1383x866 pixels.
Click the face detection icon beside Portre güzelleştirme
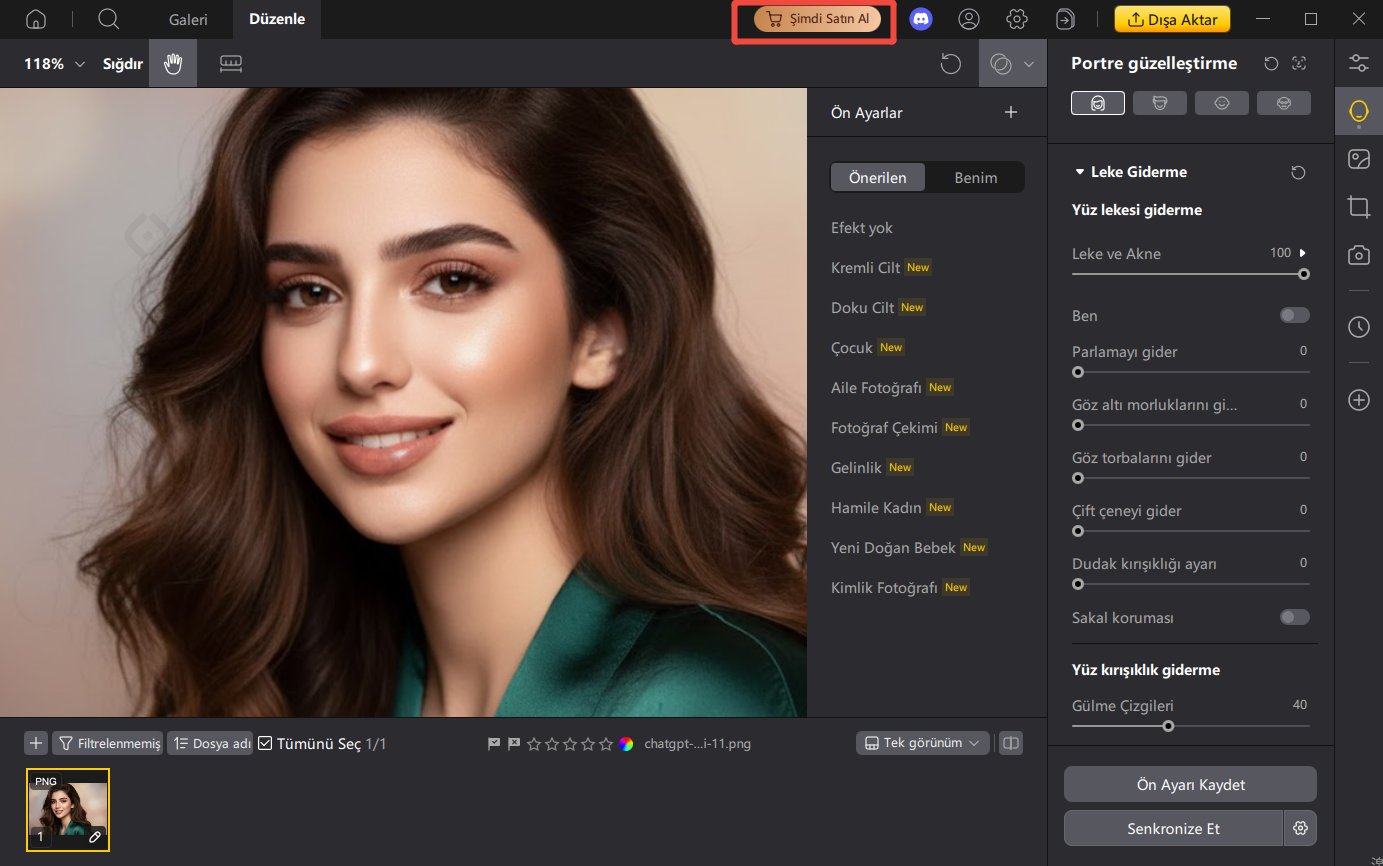[x=1299, y=62]
